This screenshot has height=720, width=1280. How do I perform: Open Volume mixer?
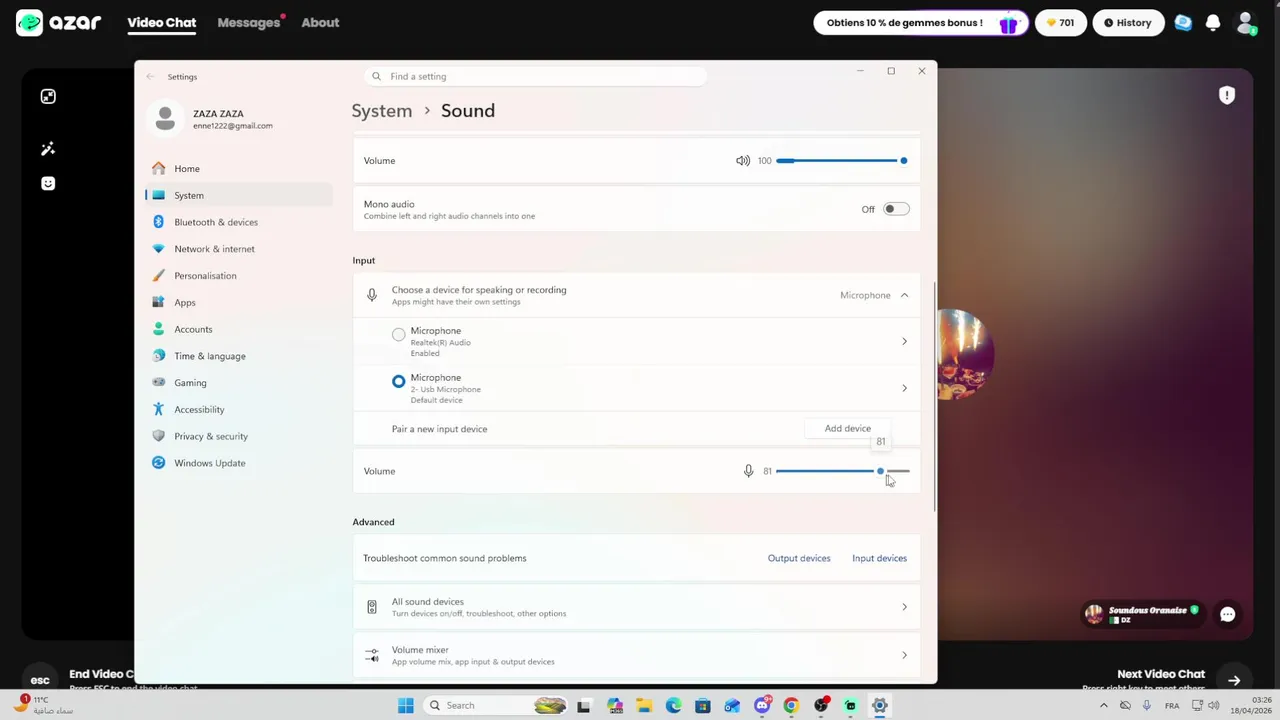click(x=636, y=655)
